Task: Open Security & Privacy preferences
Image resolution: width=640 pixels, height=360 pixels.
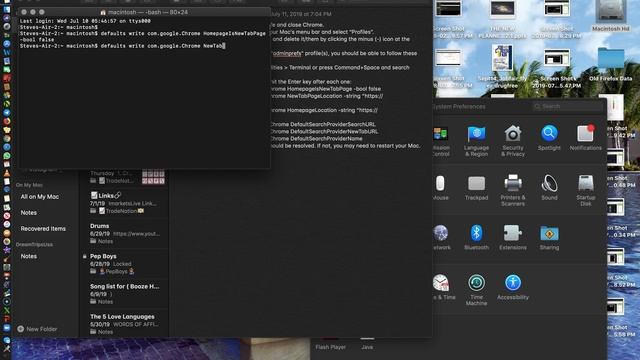Action: pyautogui.click(x=513, y=141)
